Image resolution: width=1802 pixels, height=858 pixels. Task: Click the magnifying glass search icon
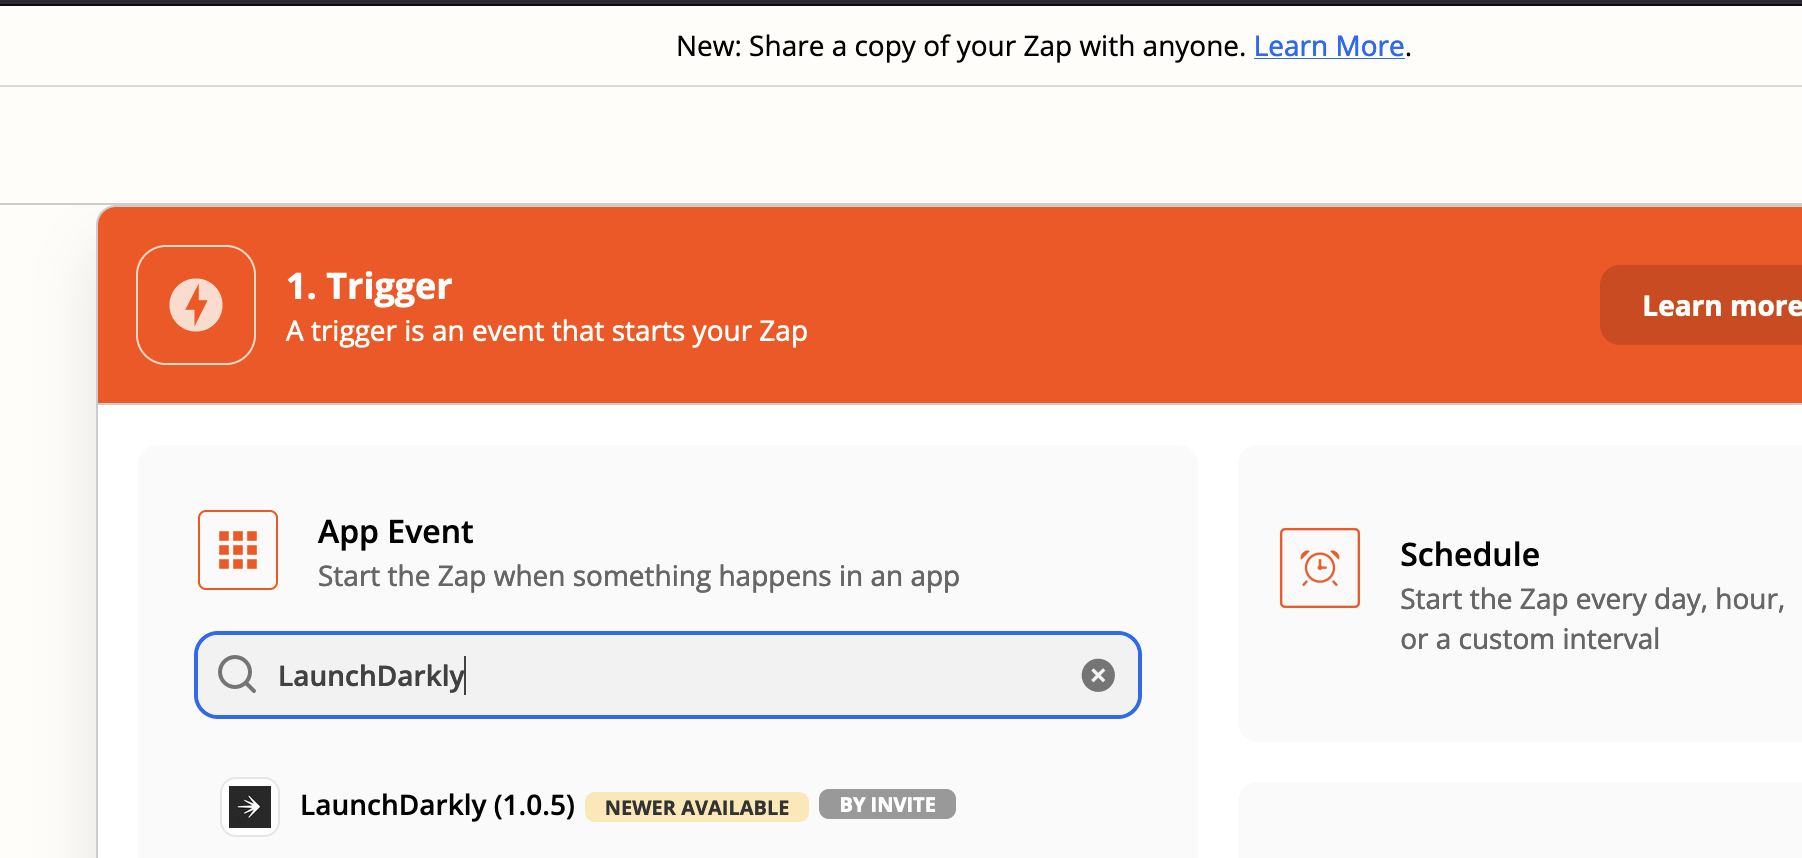(x=236, y=674)
